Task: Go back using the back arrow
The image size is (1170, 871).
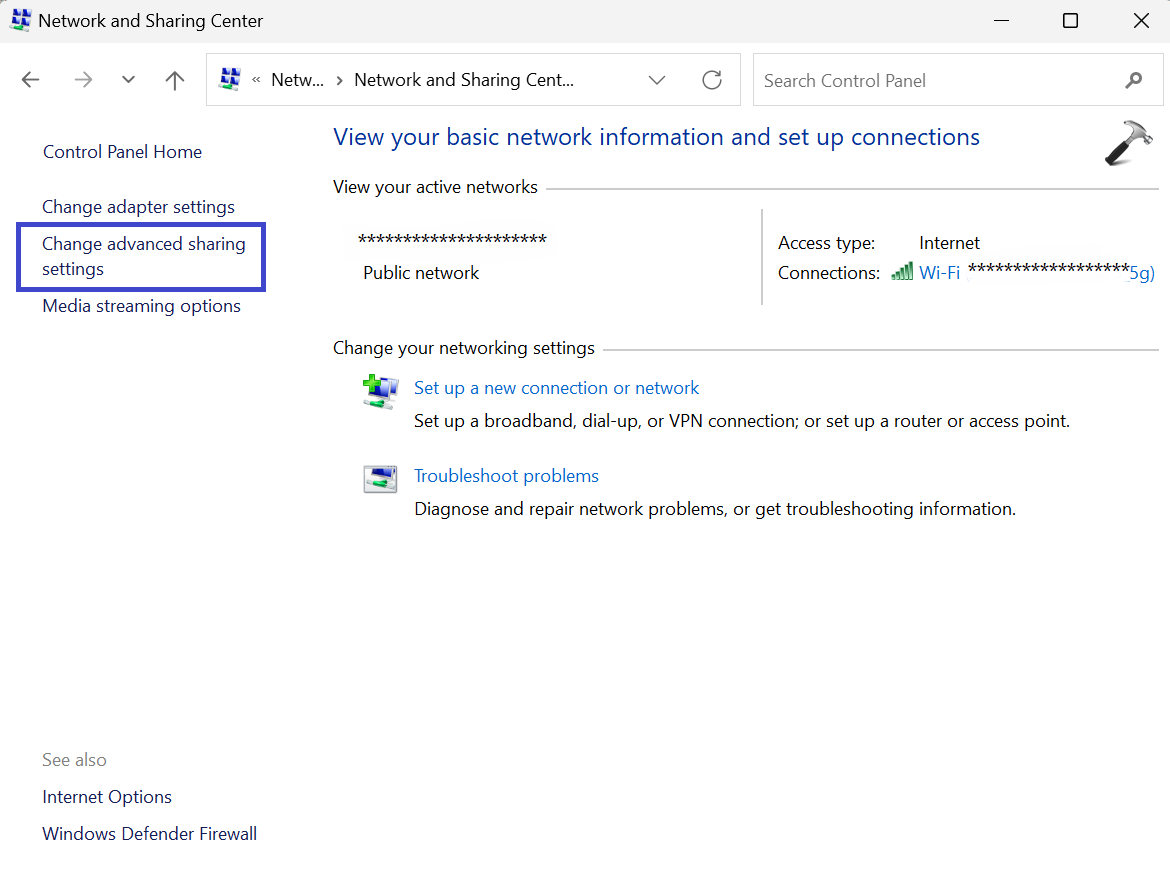Action: 31,80
